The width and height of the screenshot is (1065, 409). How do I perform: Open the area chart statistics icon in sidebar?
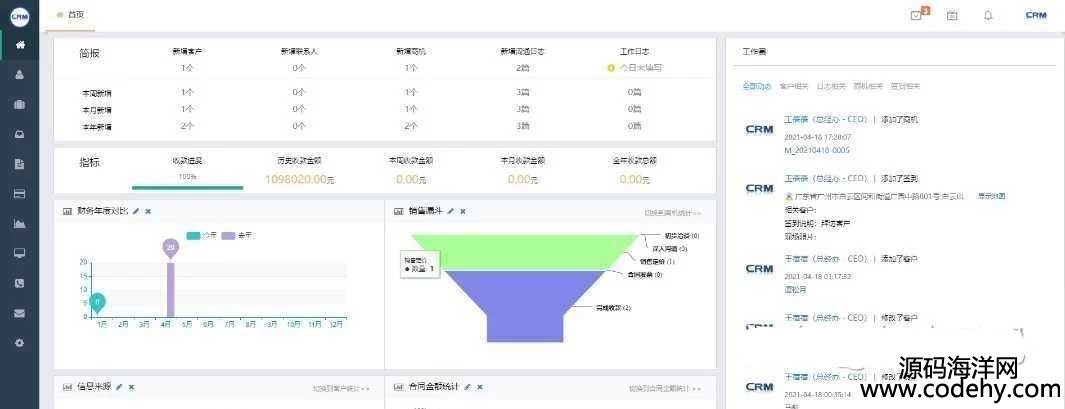(20, 224)
